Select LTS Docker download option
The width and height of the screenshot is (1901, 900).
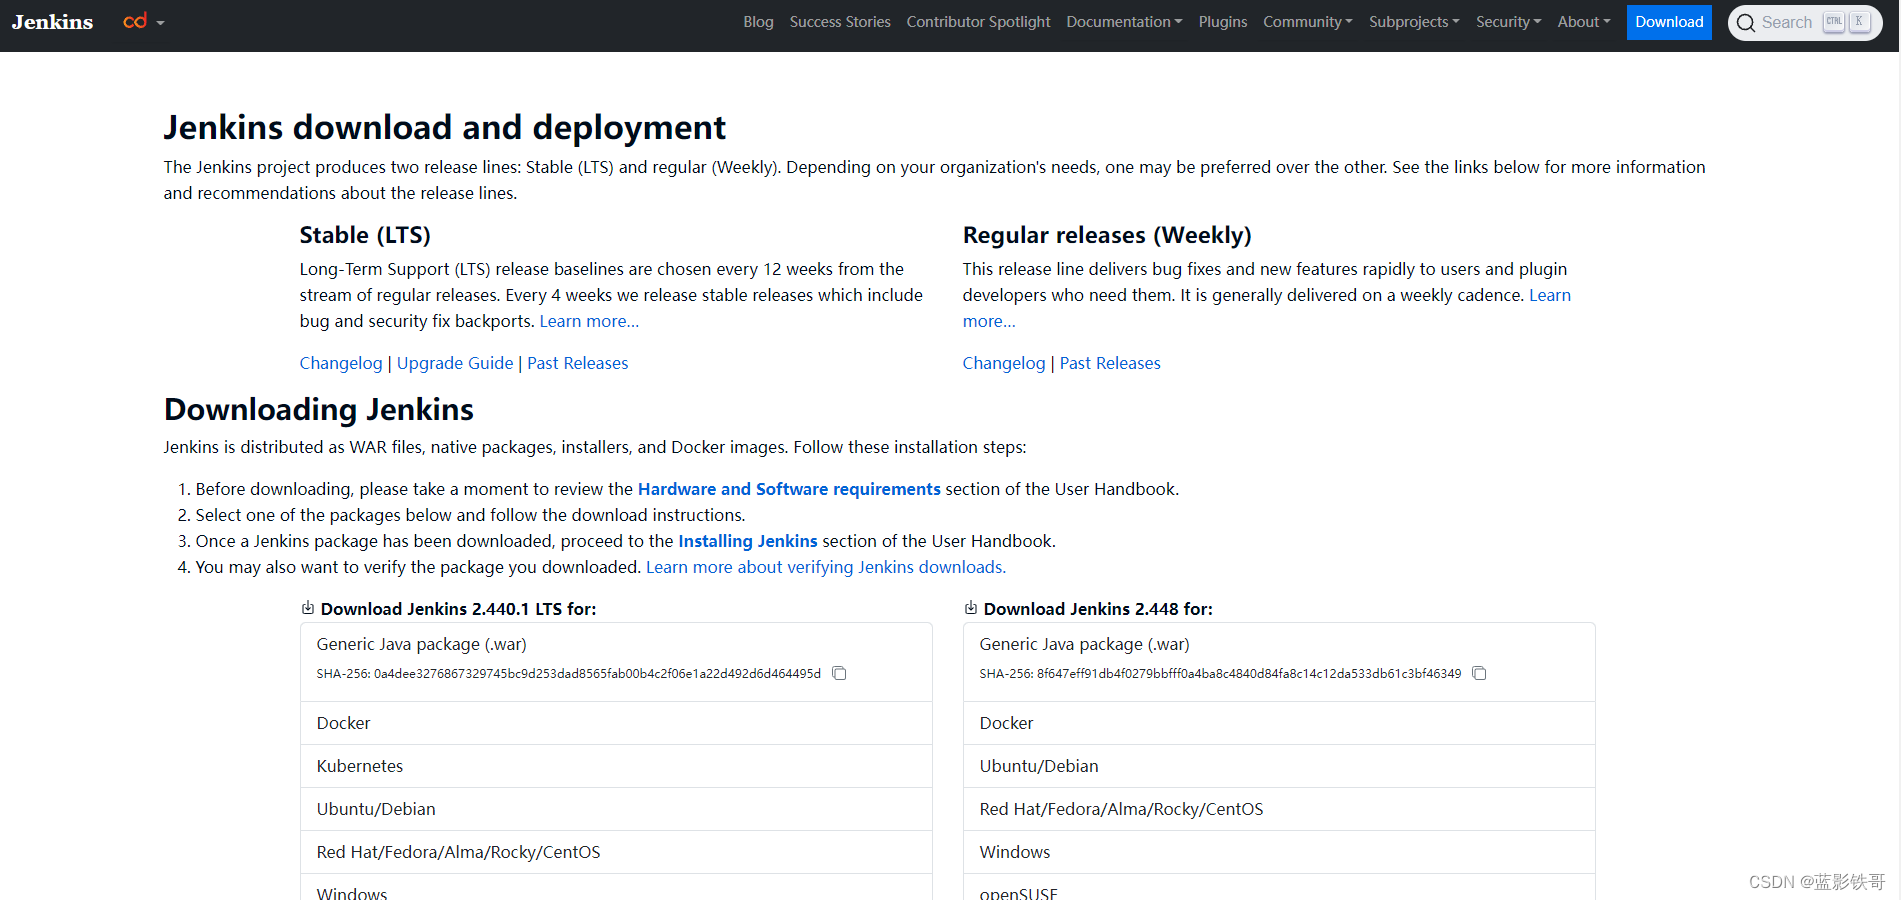coord(616,723)
